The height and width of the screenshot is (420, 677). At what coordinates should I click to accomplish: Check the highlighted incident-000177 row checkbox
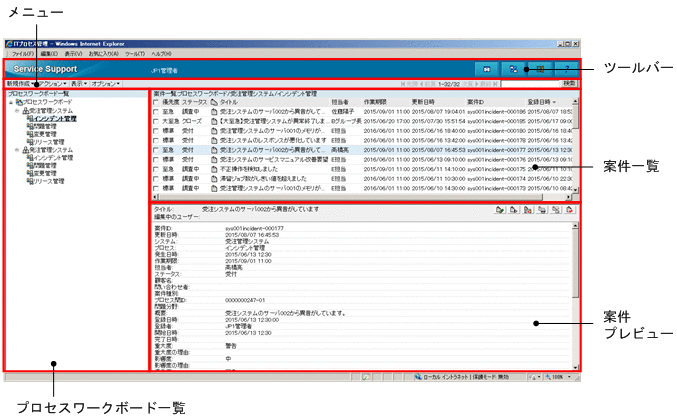pos(156,150)
